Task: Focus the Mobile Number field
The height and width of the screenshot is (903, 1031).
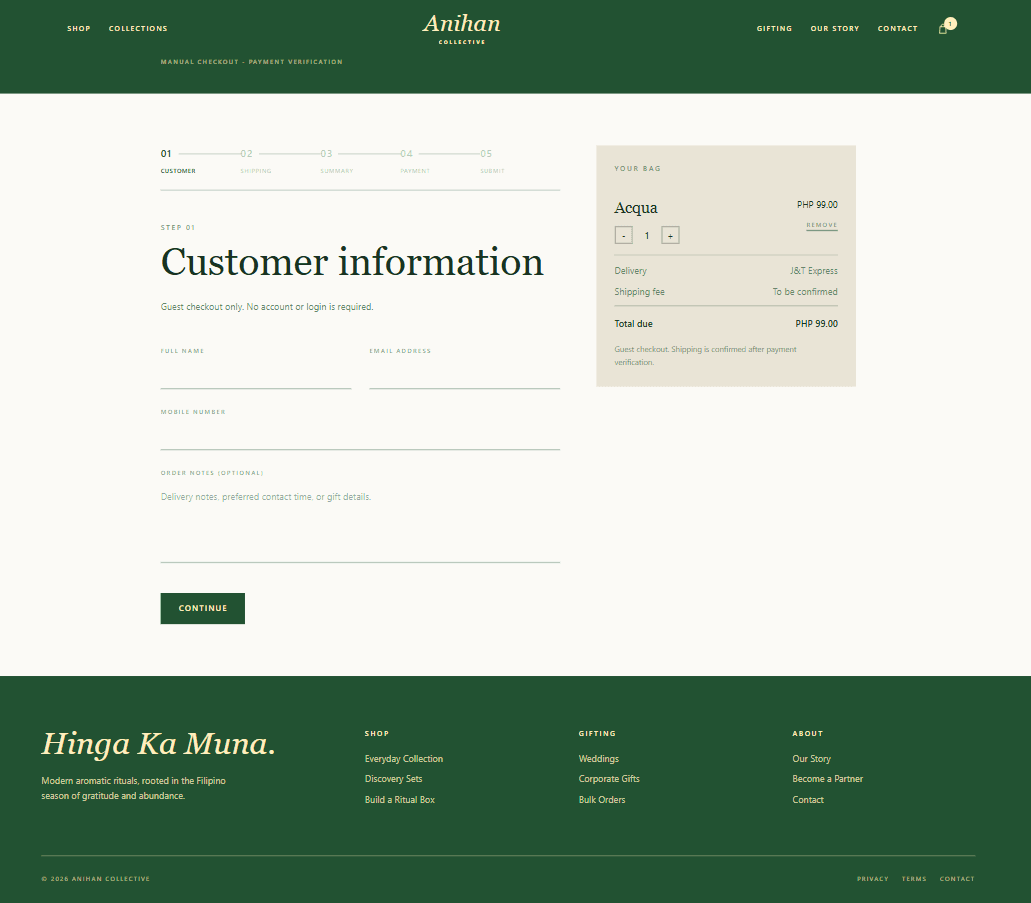Action: point(360,436)
